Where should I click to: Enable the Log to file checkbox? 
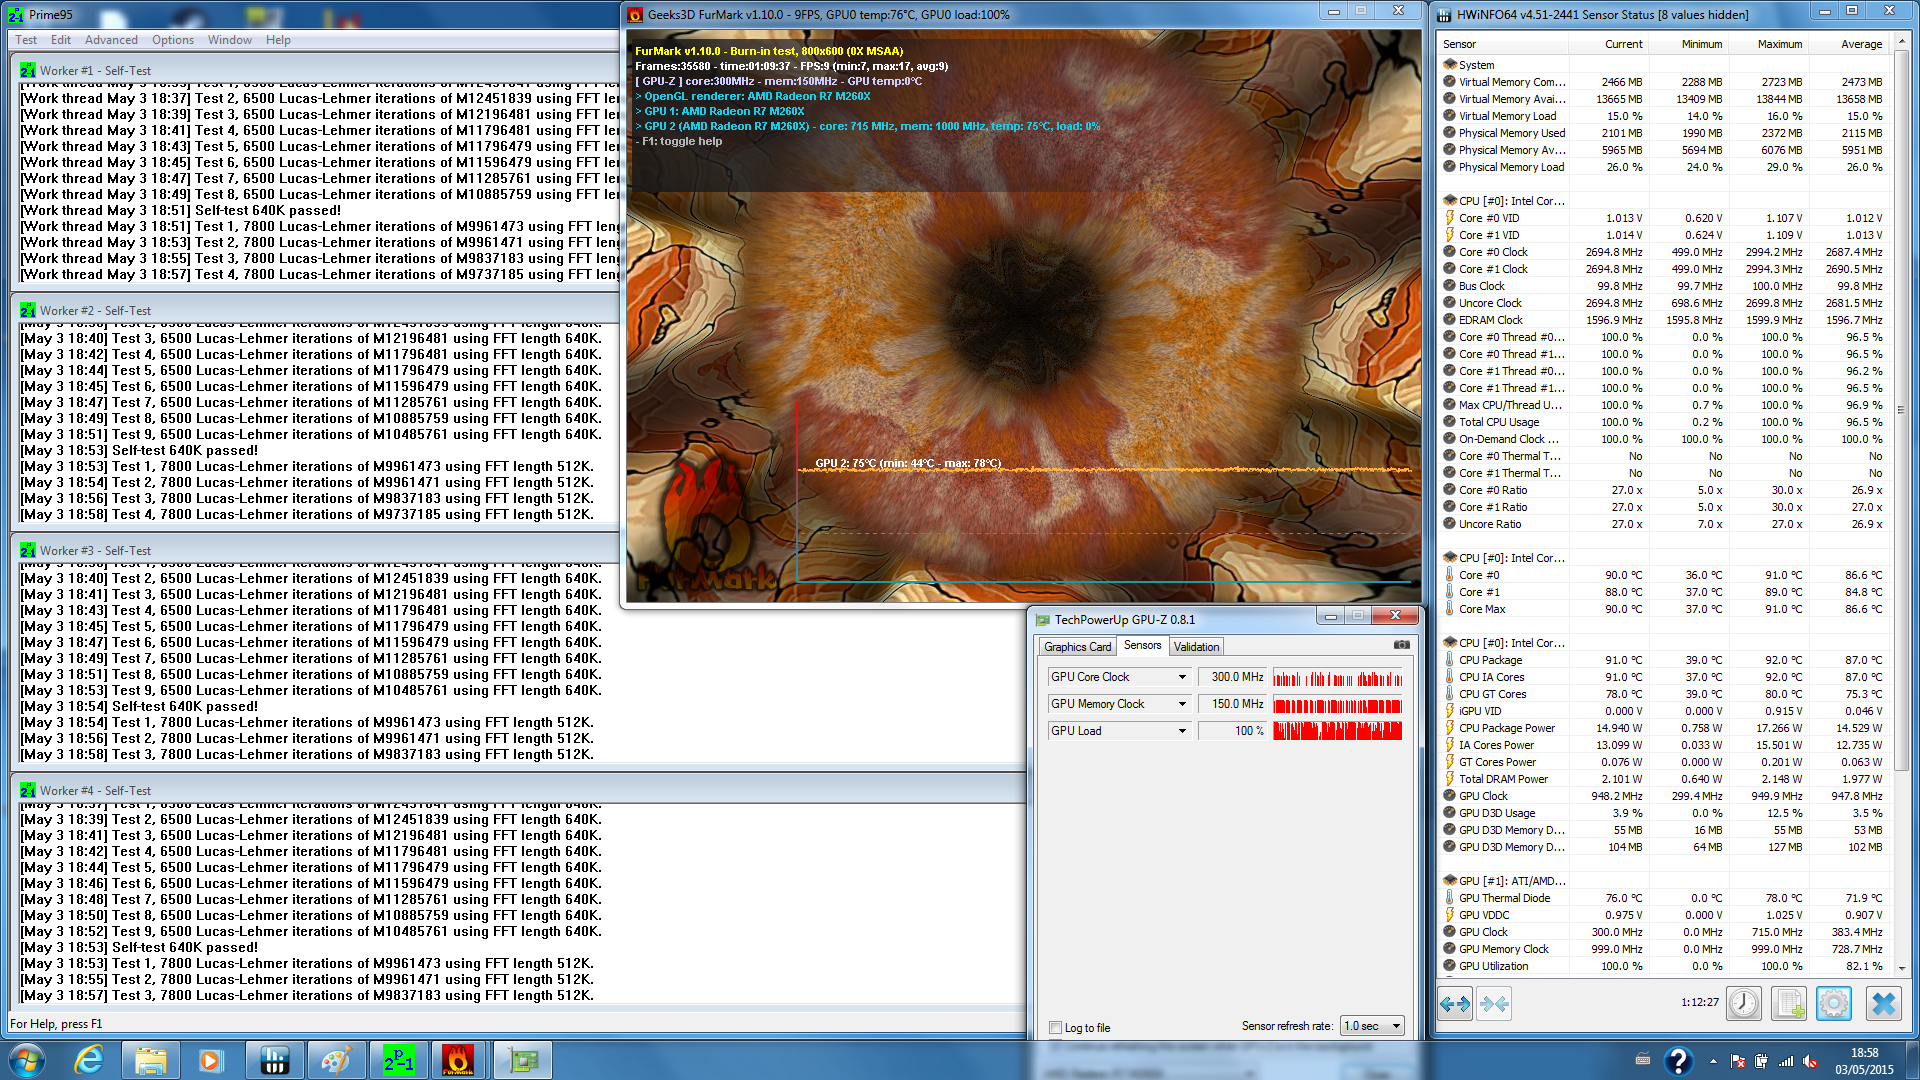click(1055, 1027)
